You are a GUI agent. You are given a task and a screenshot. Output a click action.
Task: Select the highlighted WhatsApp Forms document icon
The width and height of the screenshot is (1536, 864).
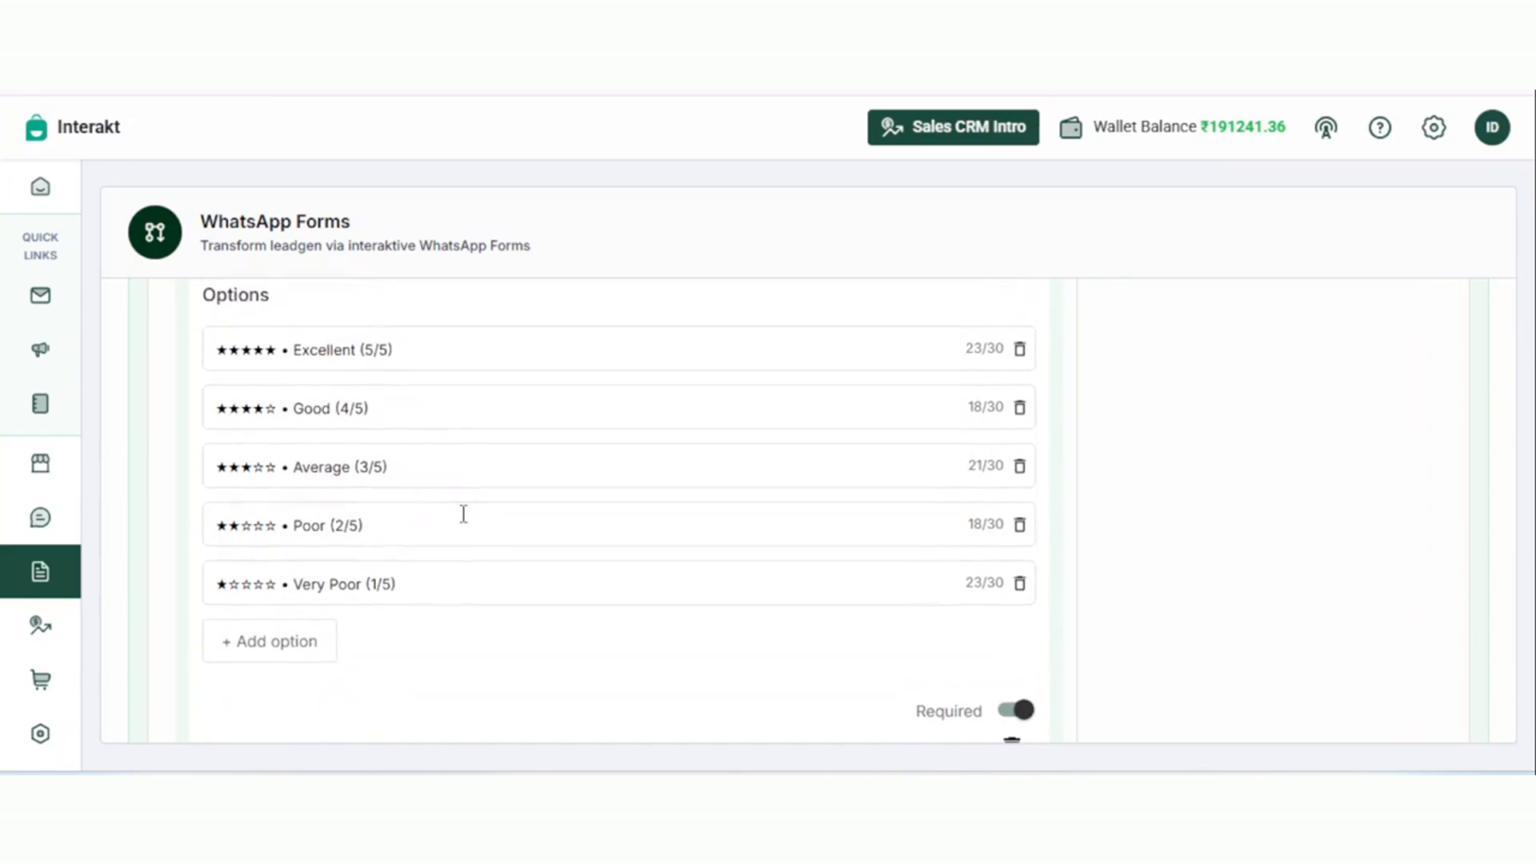(x=40, y=571)
